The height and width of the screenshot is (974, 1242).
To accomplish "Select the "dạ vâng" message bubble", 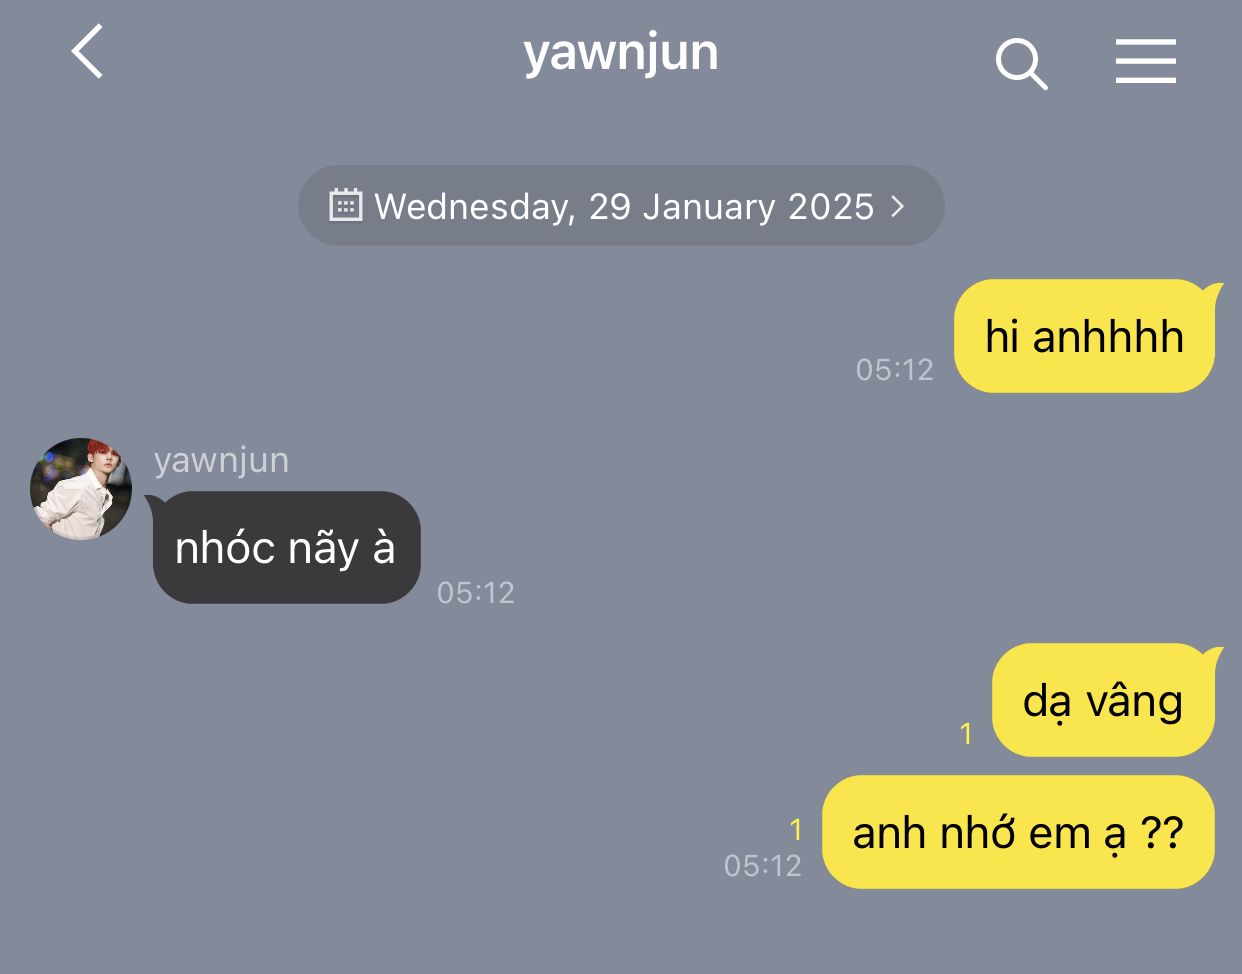I will coord(1104,700).
